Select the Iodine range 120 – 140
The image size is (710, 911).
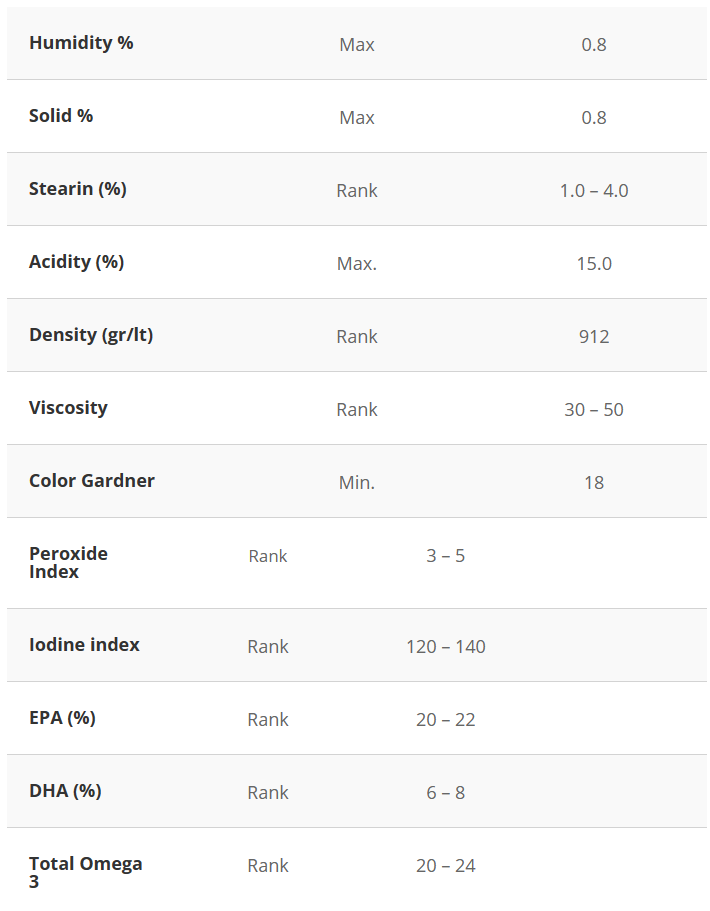click(446, 647)
